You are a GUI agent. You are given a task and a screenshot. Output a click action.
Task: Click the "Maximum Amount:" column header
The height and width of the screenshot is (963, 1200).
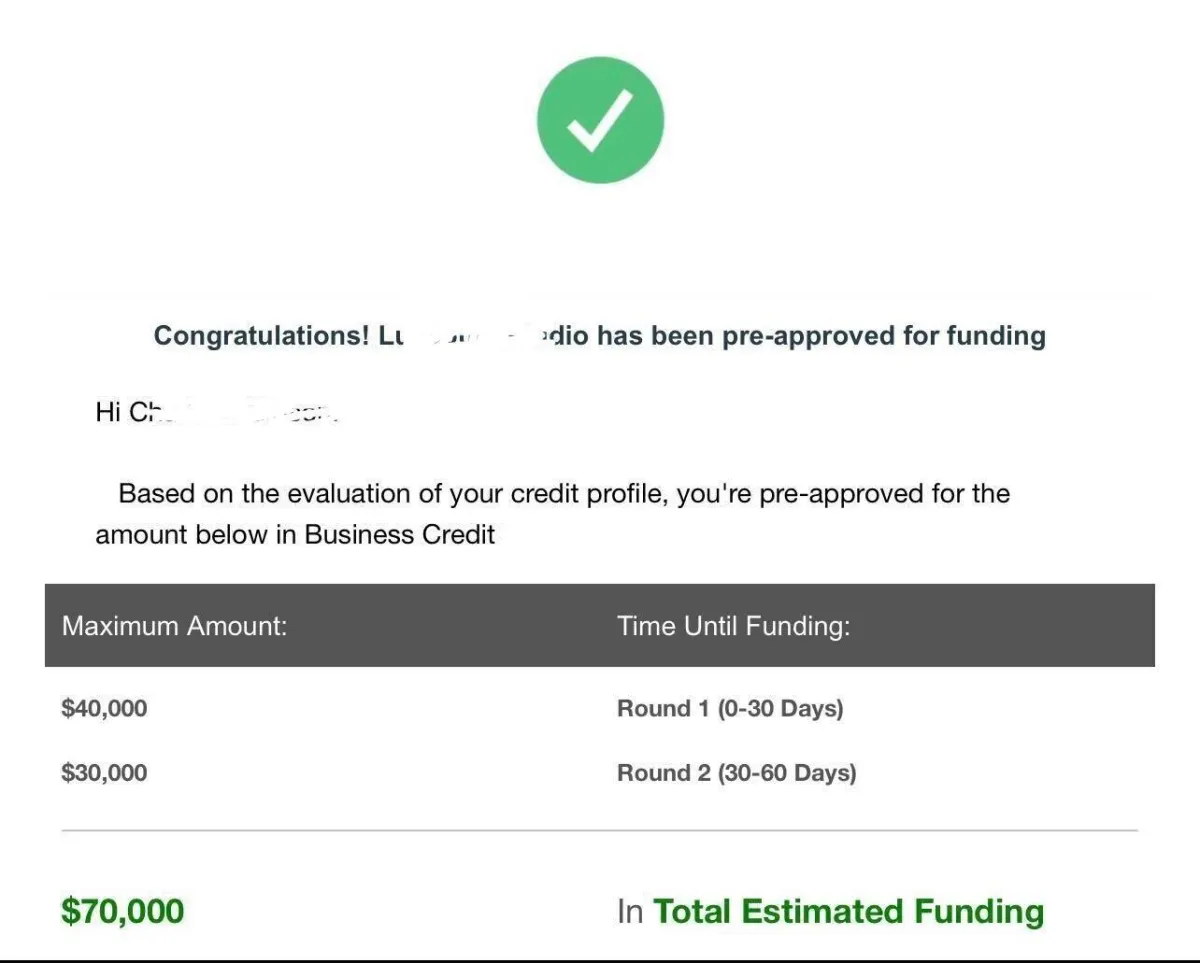pos(174,627)
